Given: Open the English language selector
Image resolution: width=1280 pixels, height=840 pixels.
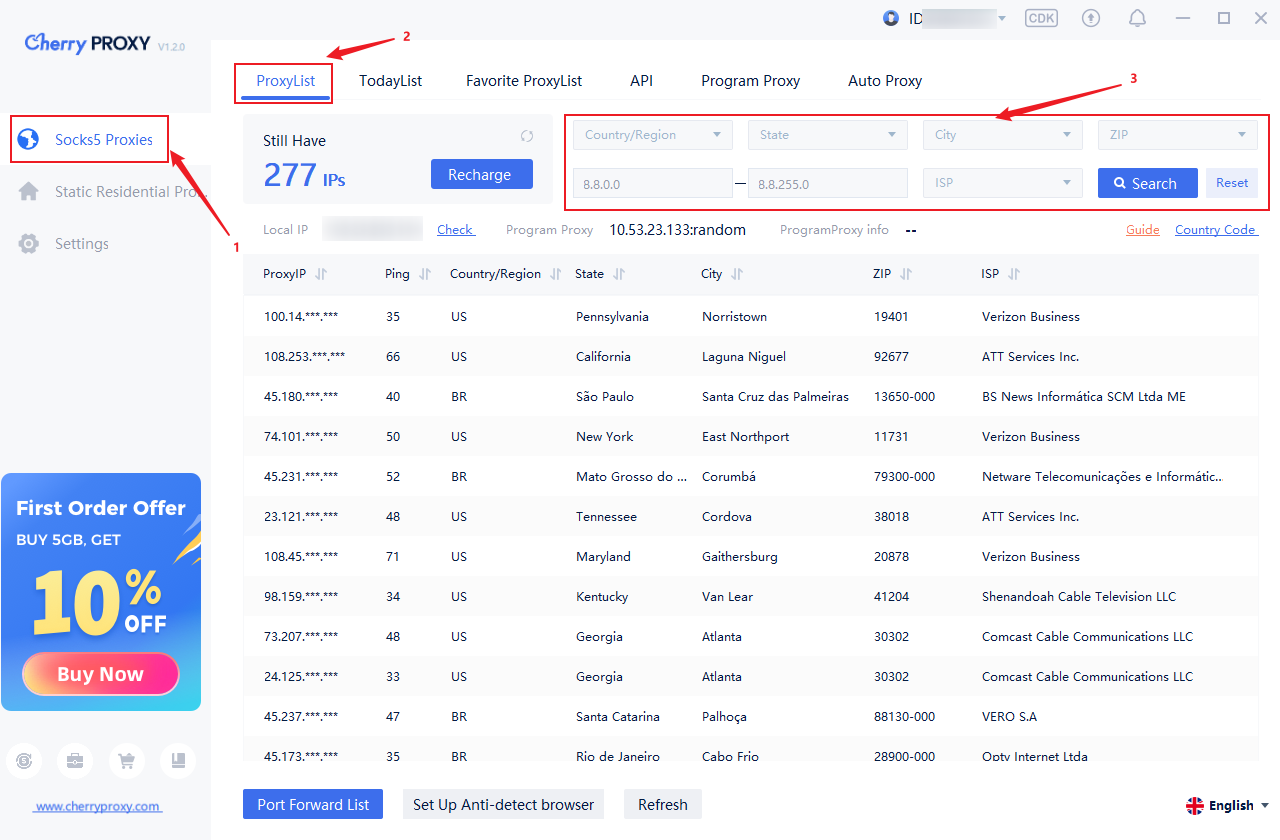Looking at the screenshot, I should point(1227,805).
